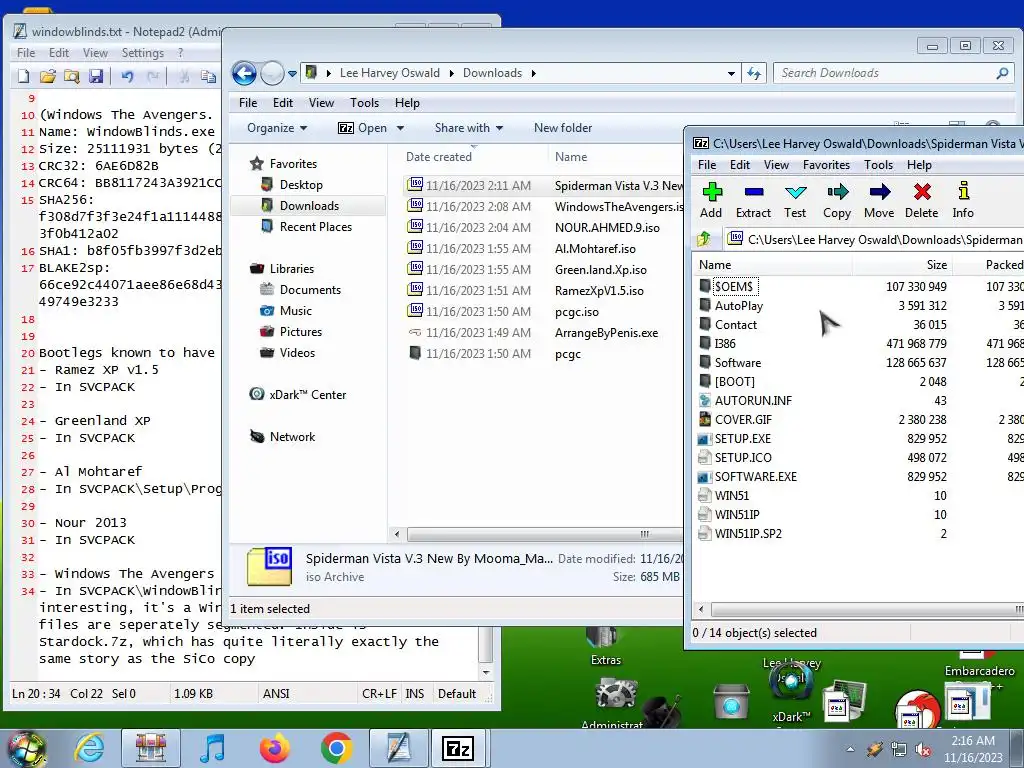Open Info in 7-Zip toolbar

[963, 200]
